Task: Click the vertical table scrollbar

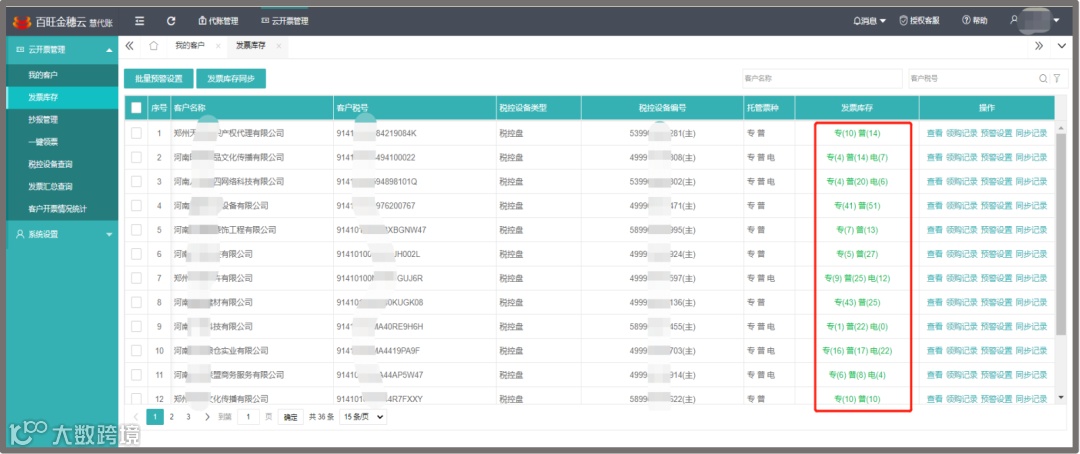Action: point(1061,234)
